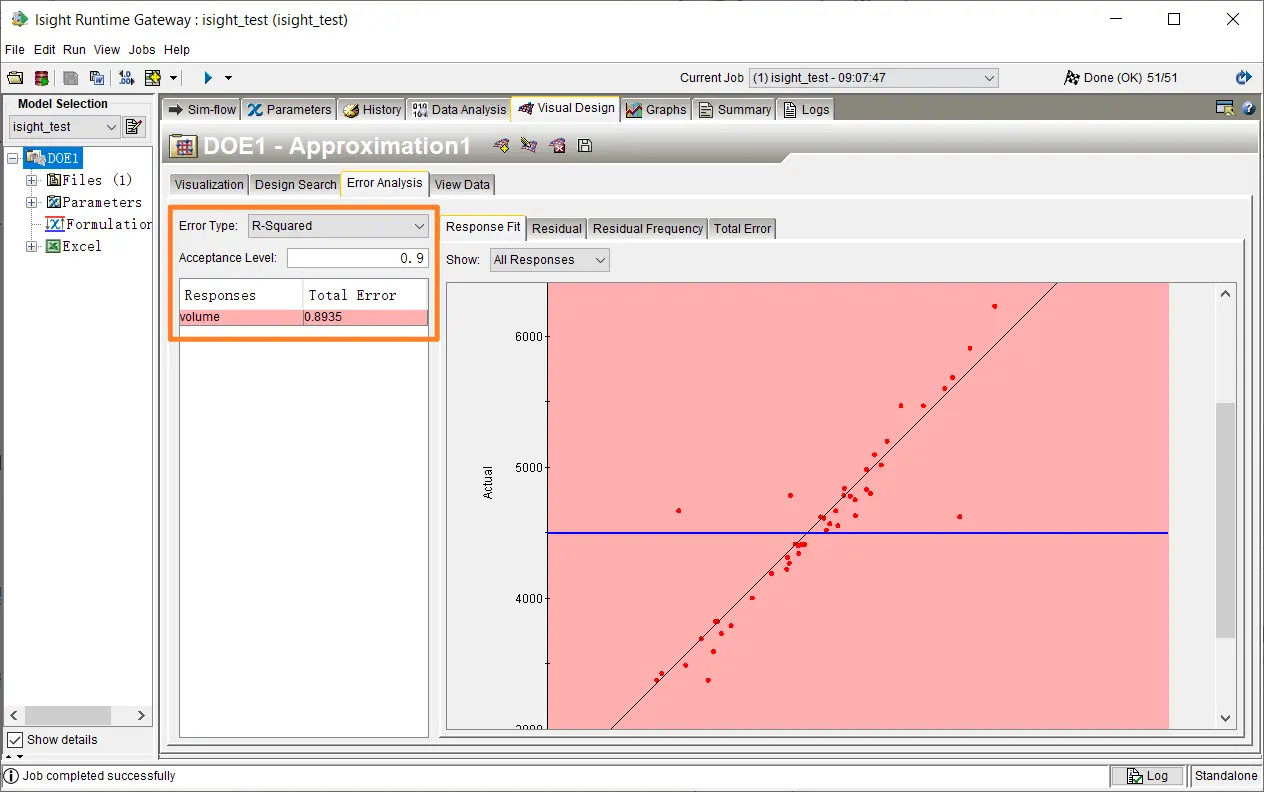Expand the Excel tree node
The image size is (1264, 792).
[32, 246]
